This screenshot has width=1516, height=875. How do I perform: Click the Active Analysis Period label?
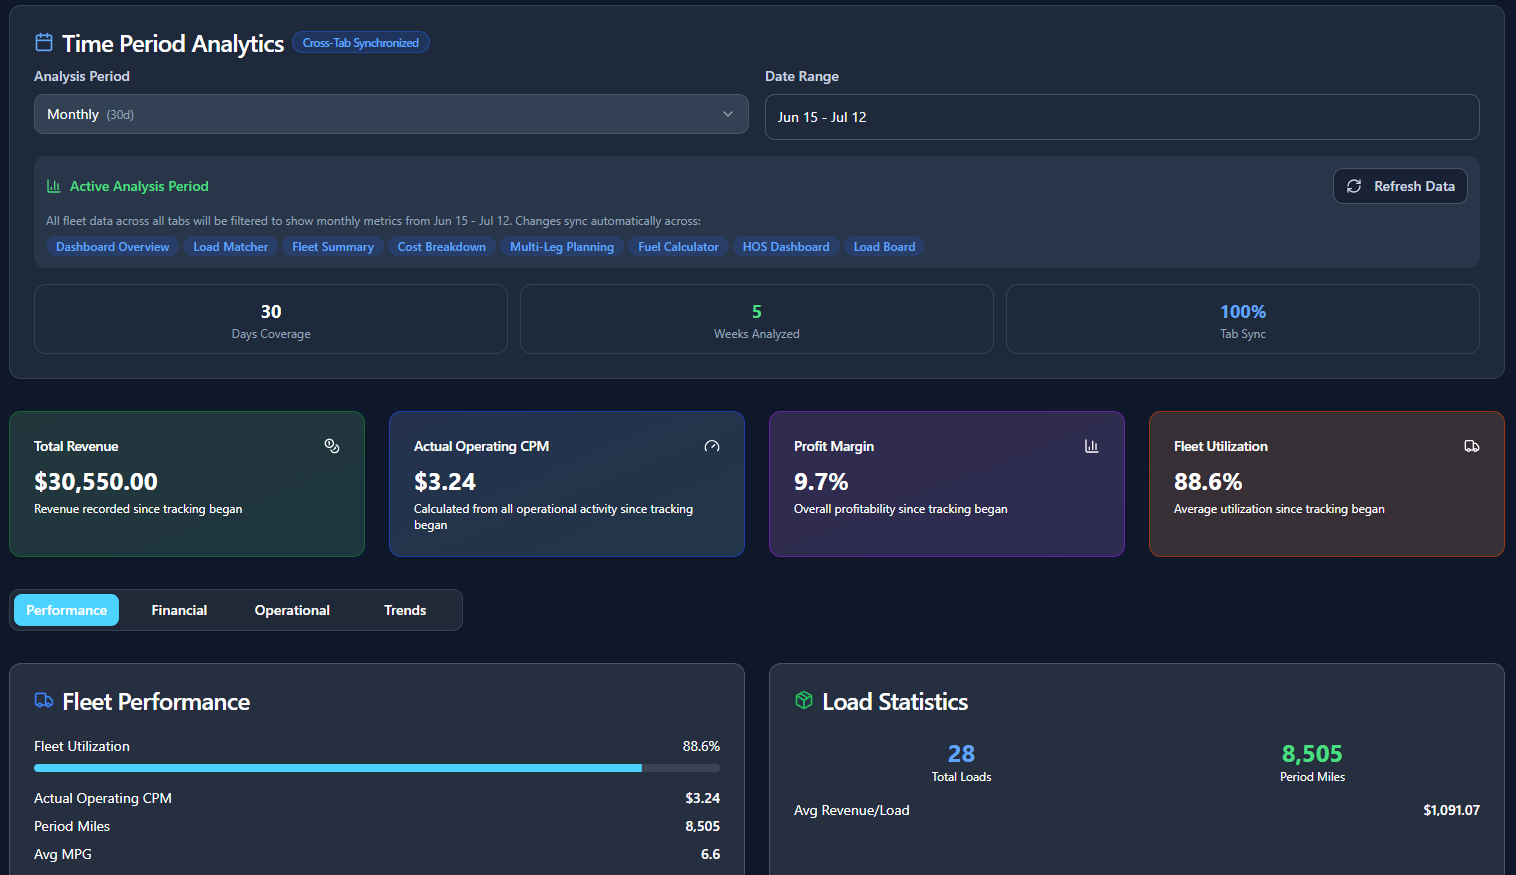click(x=139, y=186)
